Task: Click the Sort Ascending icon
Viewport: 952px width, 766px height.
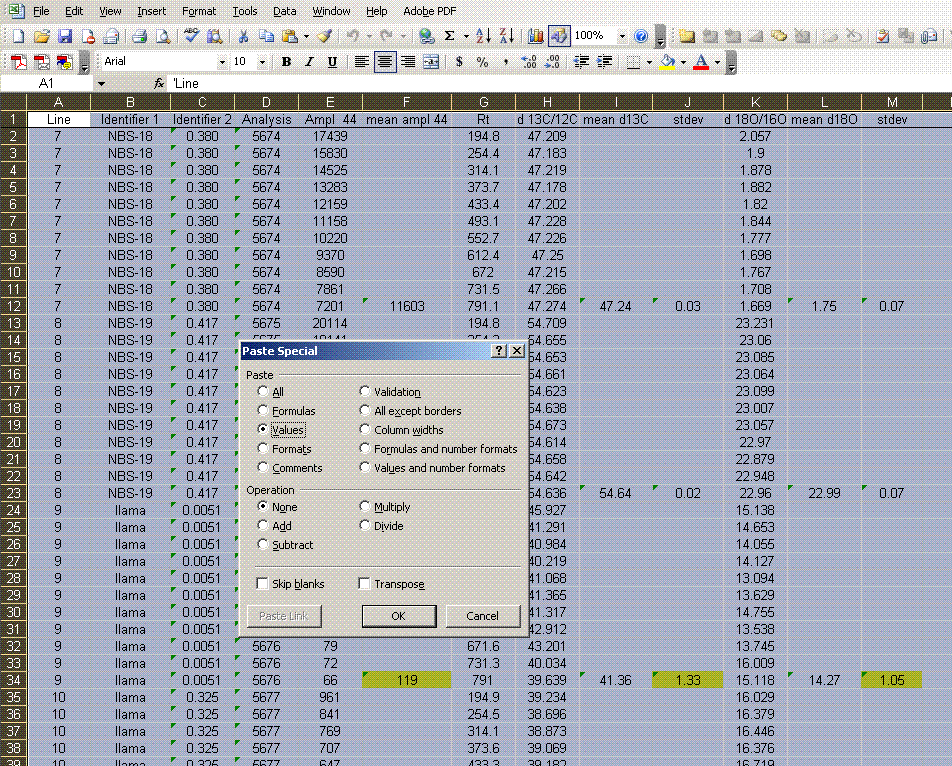Action: [x=483, y=36]
